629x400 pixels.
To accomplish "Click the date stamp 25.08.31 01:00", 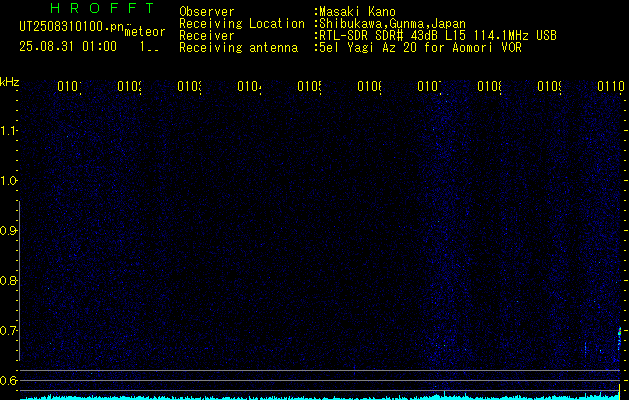I will [x=68, y=47].
